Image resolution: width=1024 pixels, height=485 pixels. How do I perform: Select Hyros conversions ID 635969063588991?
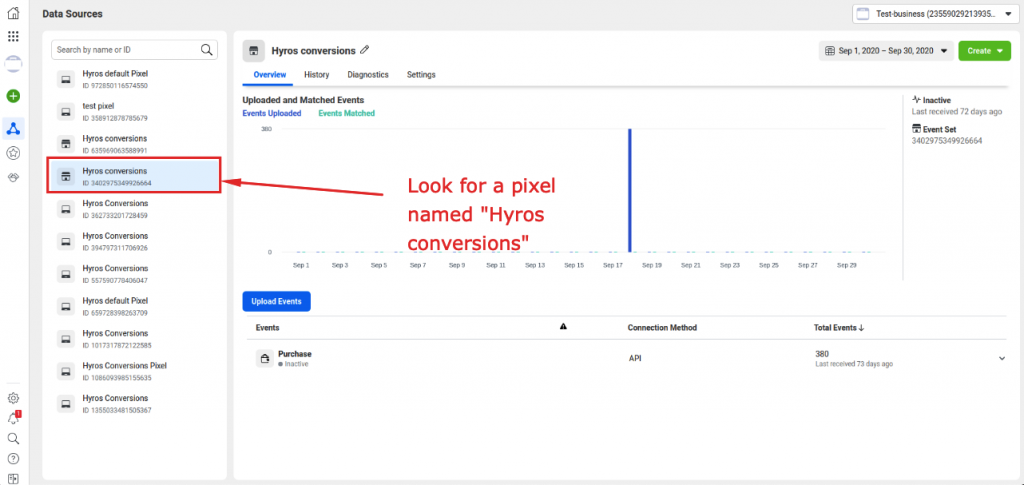(x=135, y=144)
